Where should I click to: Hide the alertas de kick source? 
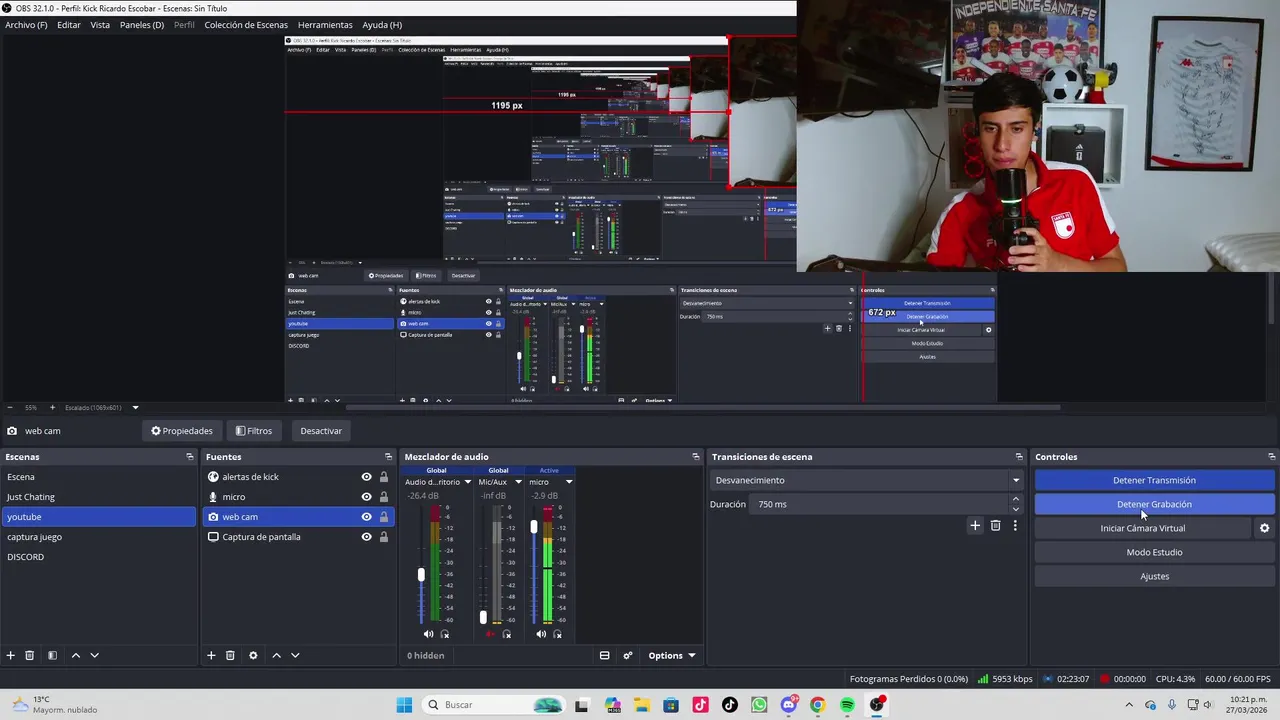click(x=366, y=477)
